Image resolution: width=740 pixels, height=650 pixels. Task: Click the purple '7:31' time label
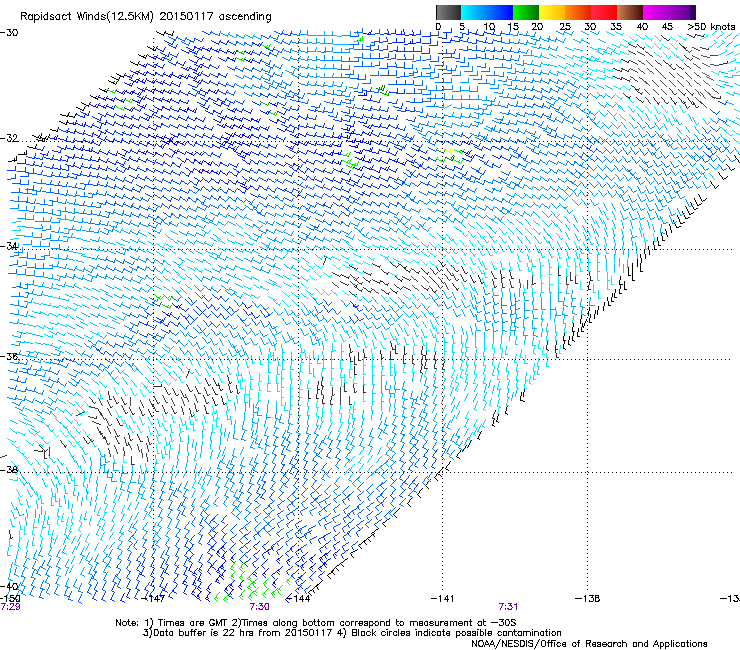pyautogui.click(x=508, y=607)
